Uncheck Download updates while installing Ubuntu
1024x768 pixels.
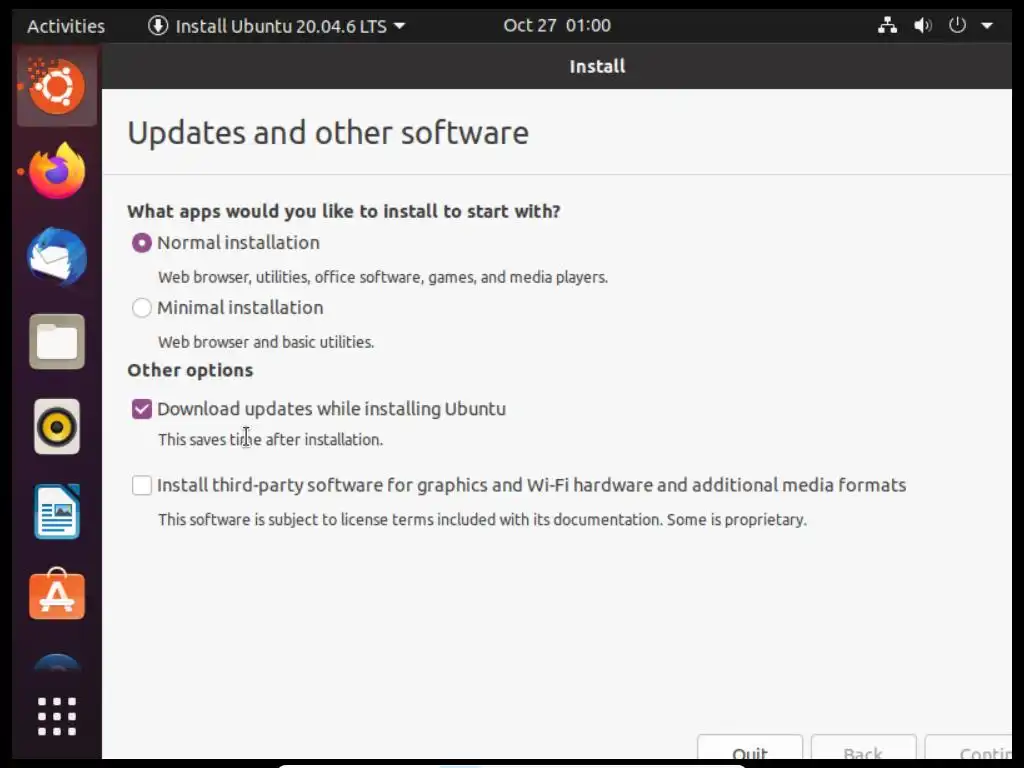pos(142,409)
